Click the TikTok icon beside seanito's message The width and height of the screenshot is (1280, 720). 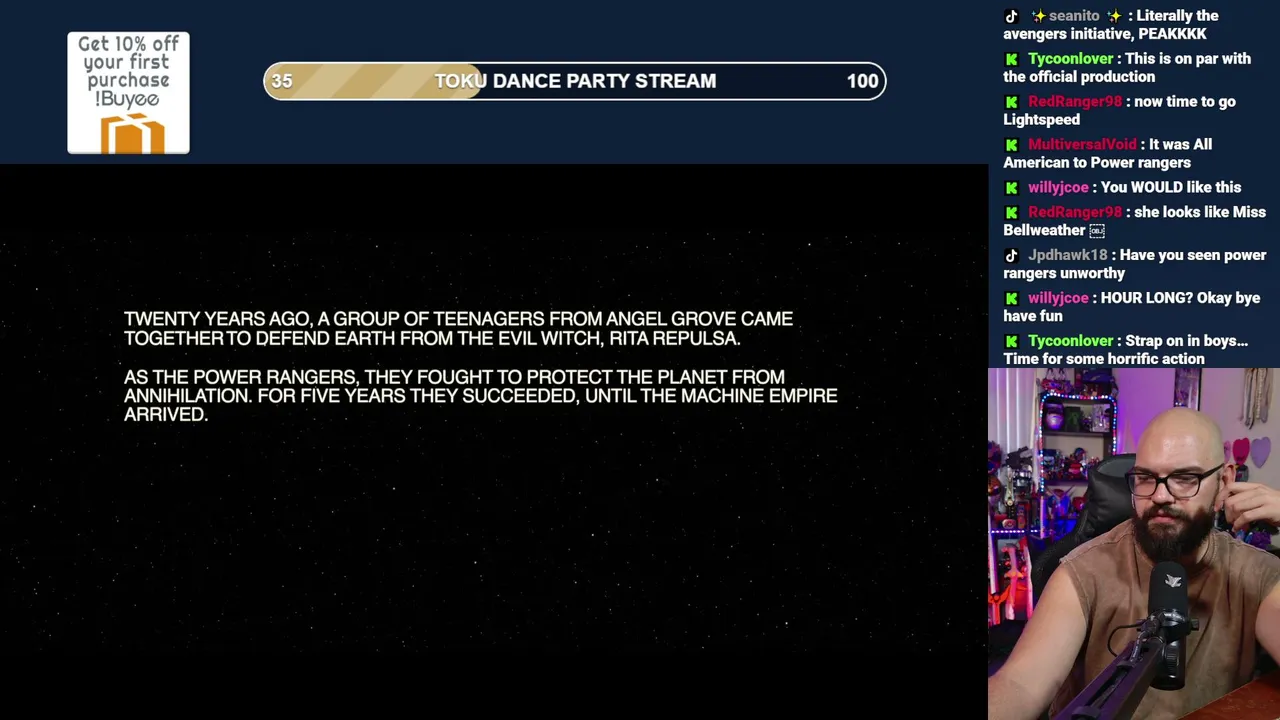tap(1011, 16)
